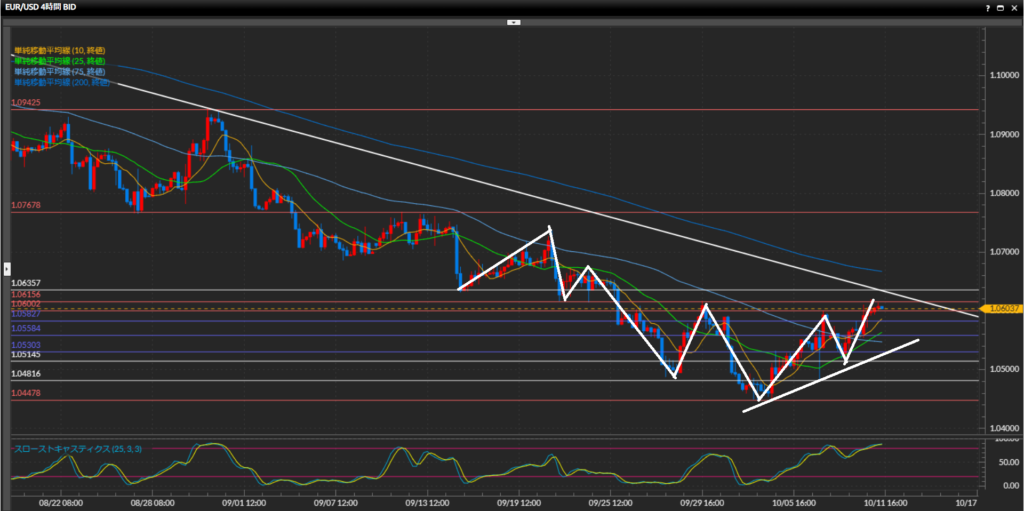The width and height of the screenshot is (1024, 511).
Task: Expand the top toolbar drop-down arrow
Action: tap(512, 21)
